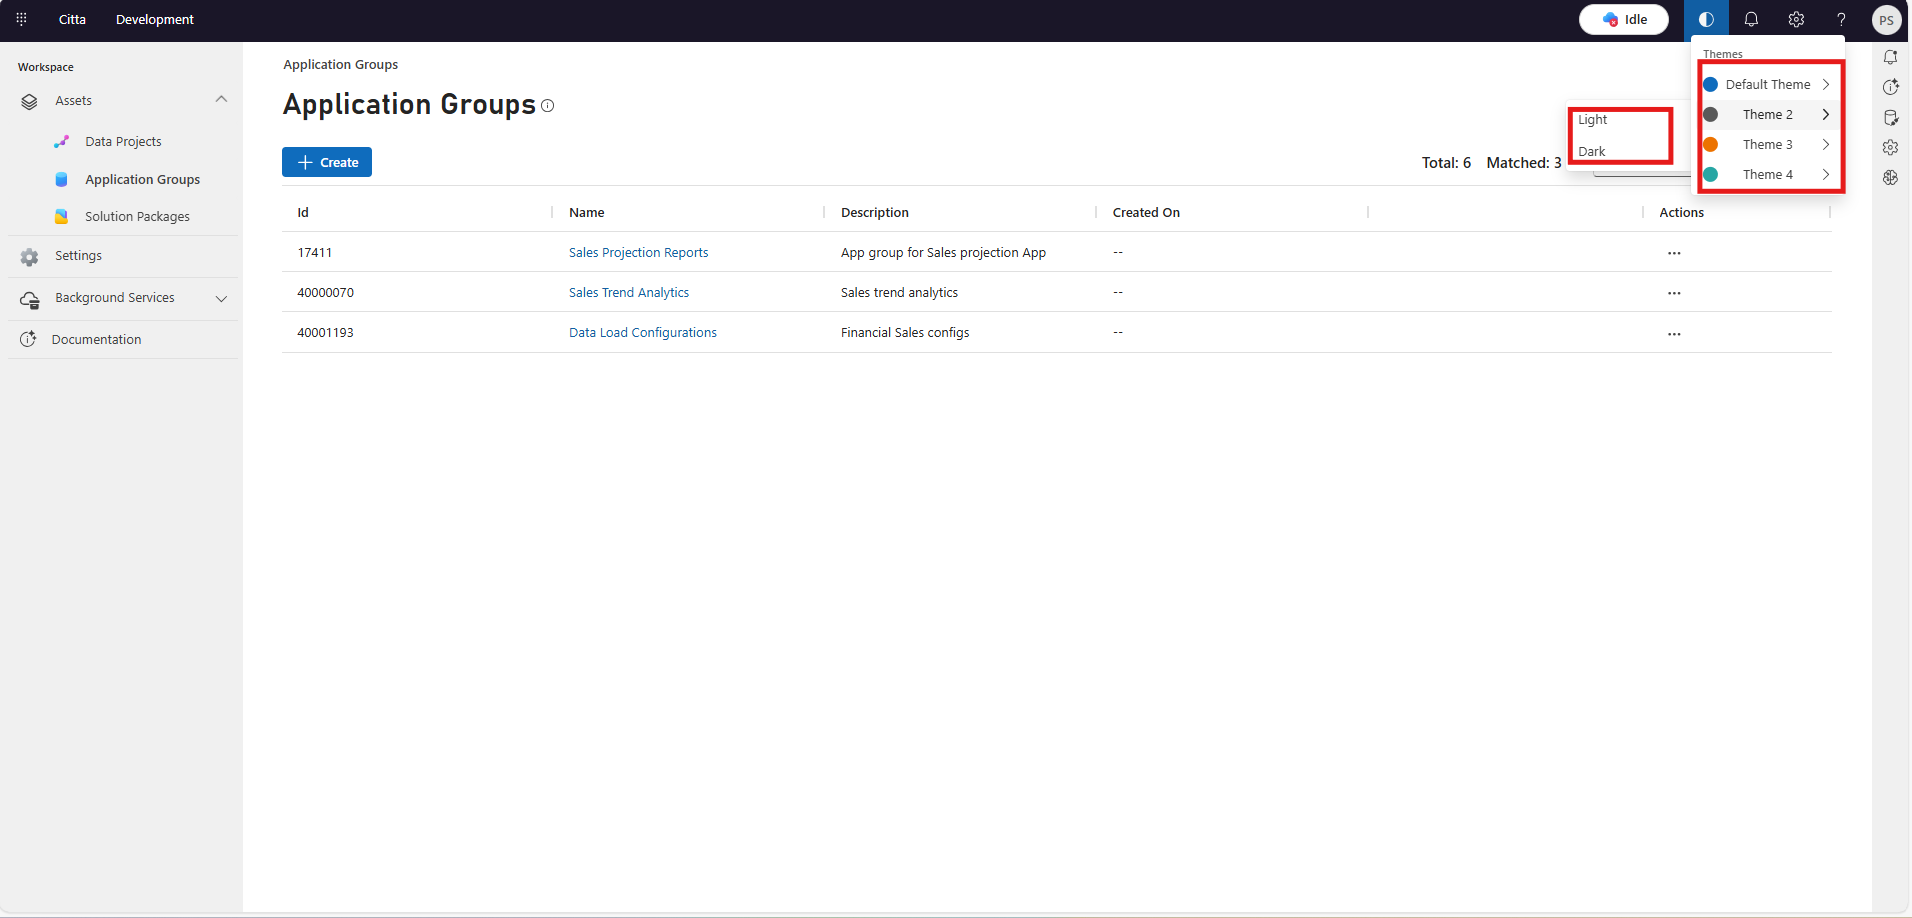Open the notifications bell

click(1751, 19)
